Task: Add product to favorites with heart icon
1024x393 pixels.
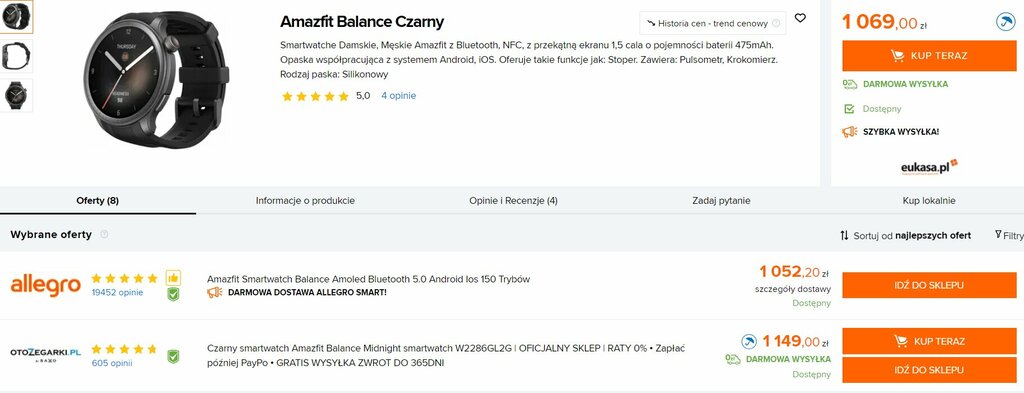Action: click(800, 18)
